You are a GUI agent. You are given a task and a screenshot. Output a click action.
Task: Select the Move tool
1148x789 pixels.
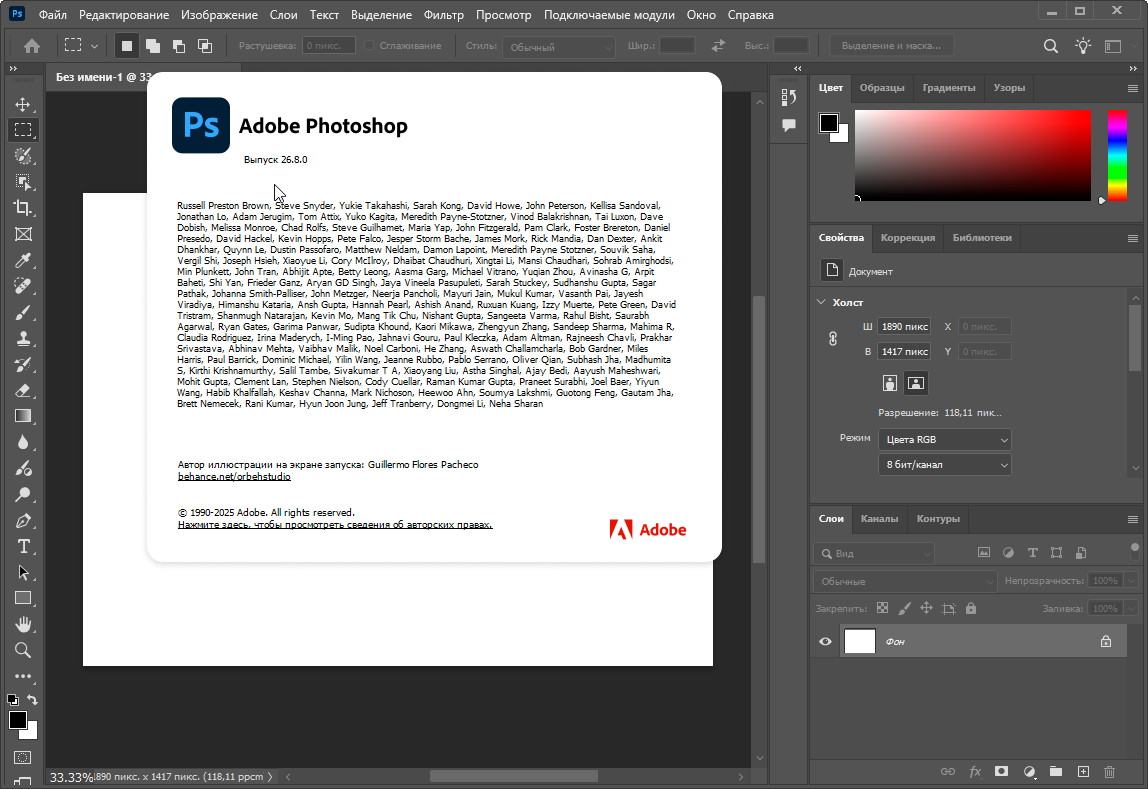(23, 104)
